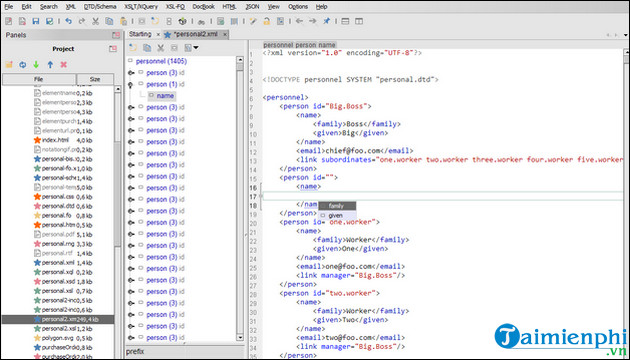630x360 pixels.
Task: Click the add folder icon in Project panel
Action: coord(9,65)
